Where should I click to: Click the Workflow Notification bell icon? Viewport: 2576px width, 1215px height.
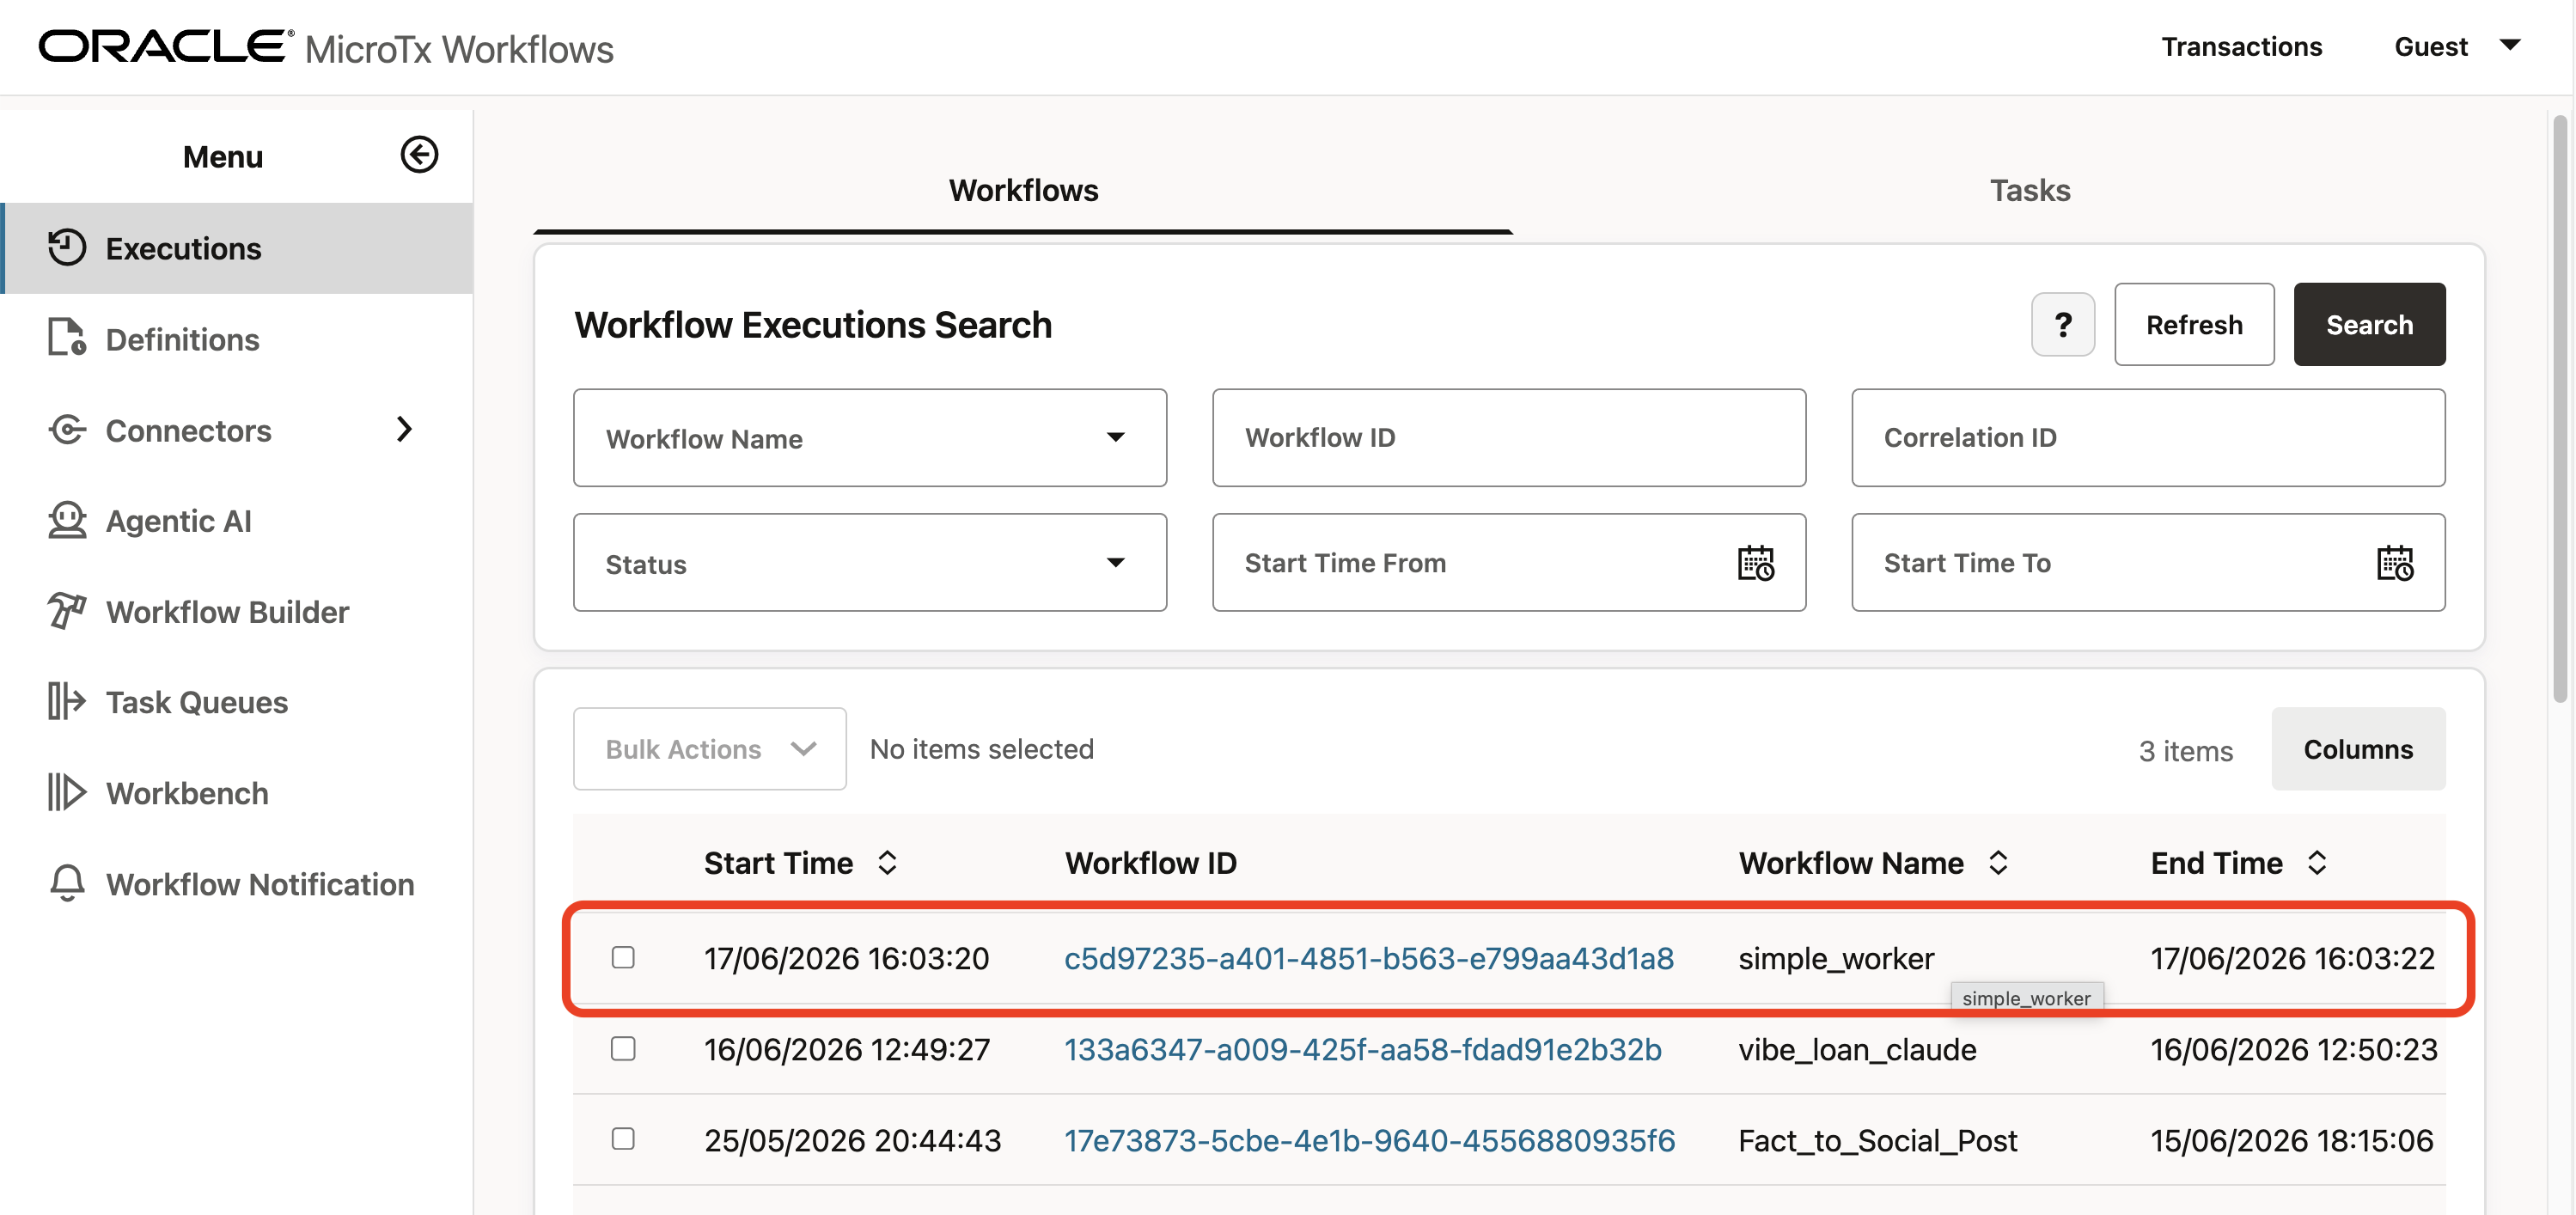click(x=67, y=884)
